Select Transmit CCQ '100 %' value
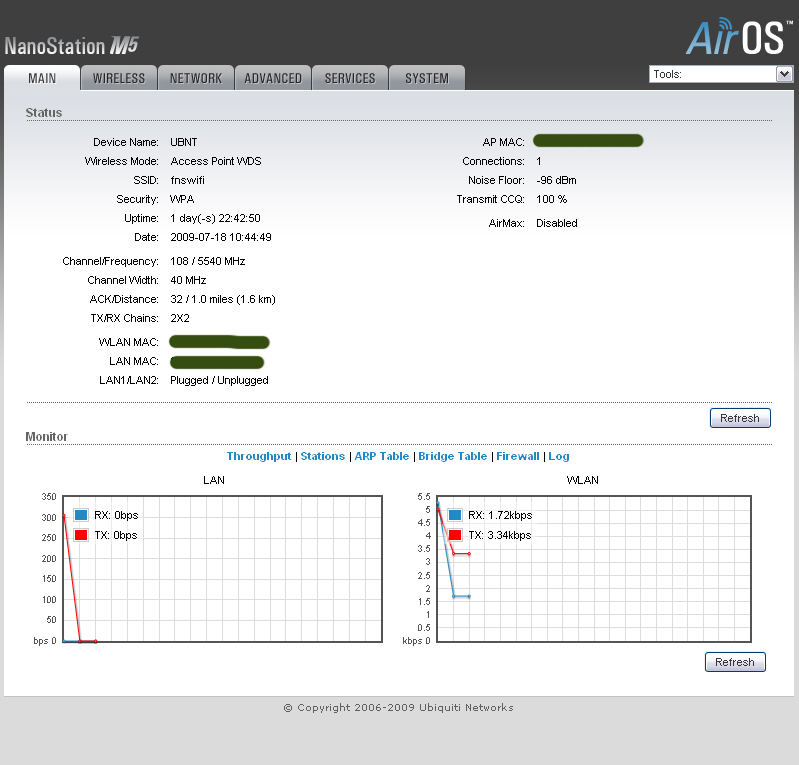 point(551,199)
